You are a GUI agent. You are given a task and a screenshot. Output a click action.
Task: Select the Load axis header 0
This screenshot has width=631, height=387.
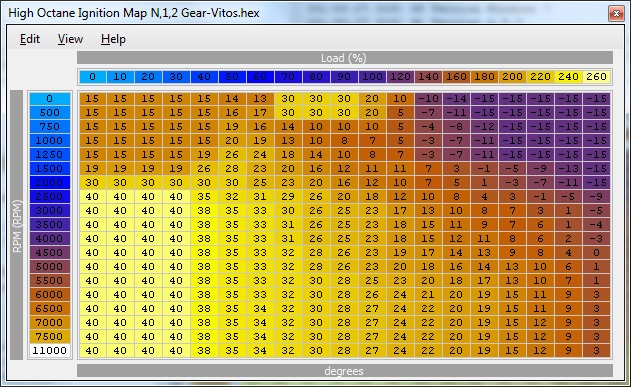(x=93, y=76)
